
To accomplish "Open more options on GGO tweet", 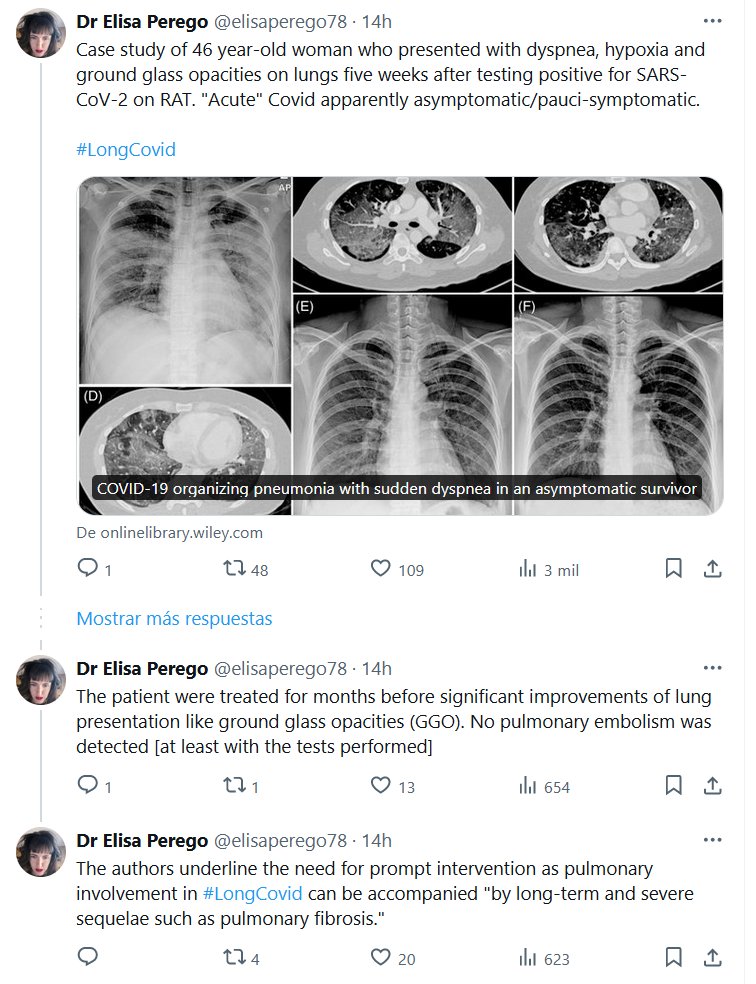I will tap(712, 668).
